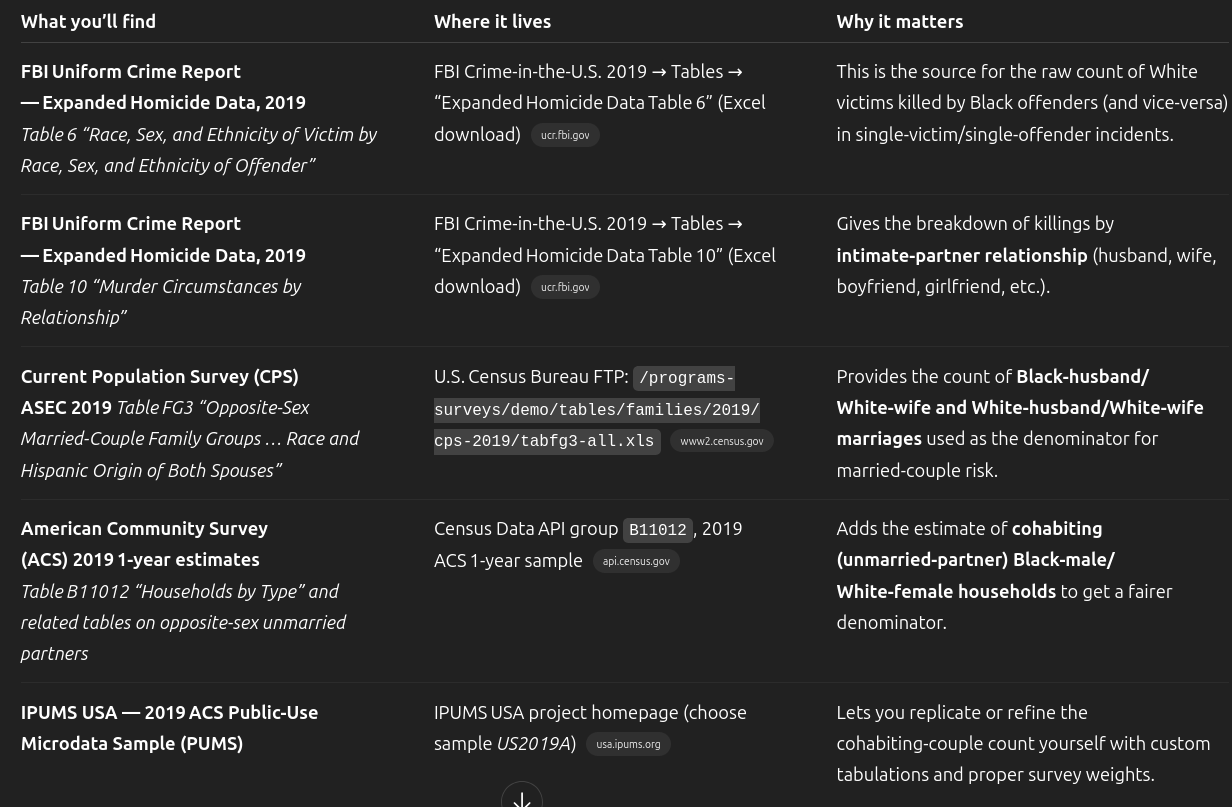This screenshot has height=807, width=1232.
Task: Open the www2.census.gov source chip
Action: [722, 441]
